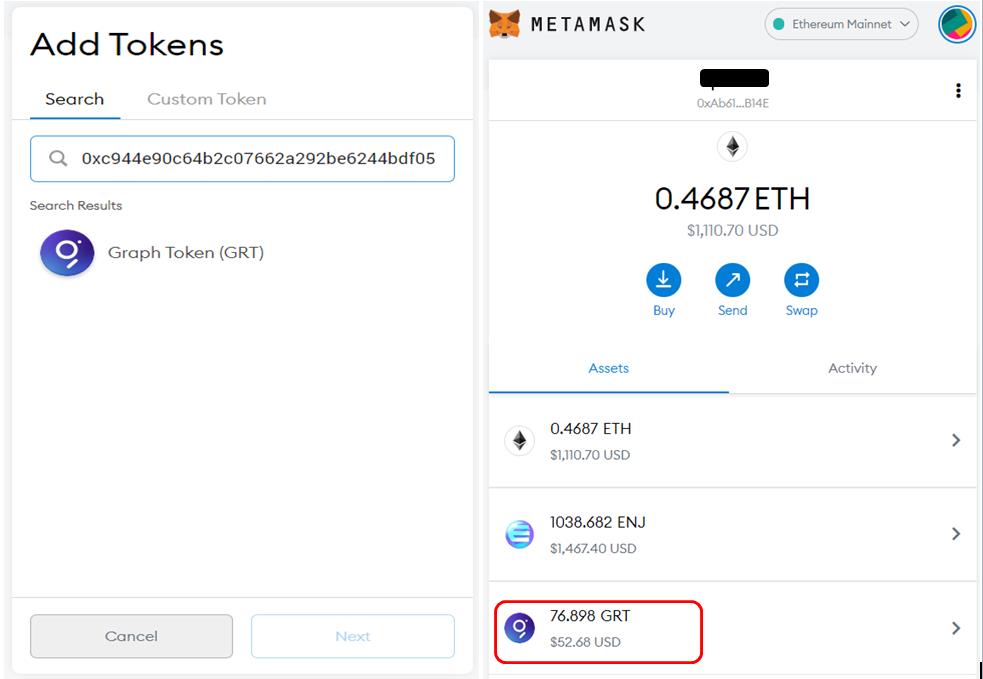The image size is (983, 679).
Task: Click the $52.68 USD GRT value
Action: tap(585, 642)
